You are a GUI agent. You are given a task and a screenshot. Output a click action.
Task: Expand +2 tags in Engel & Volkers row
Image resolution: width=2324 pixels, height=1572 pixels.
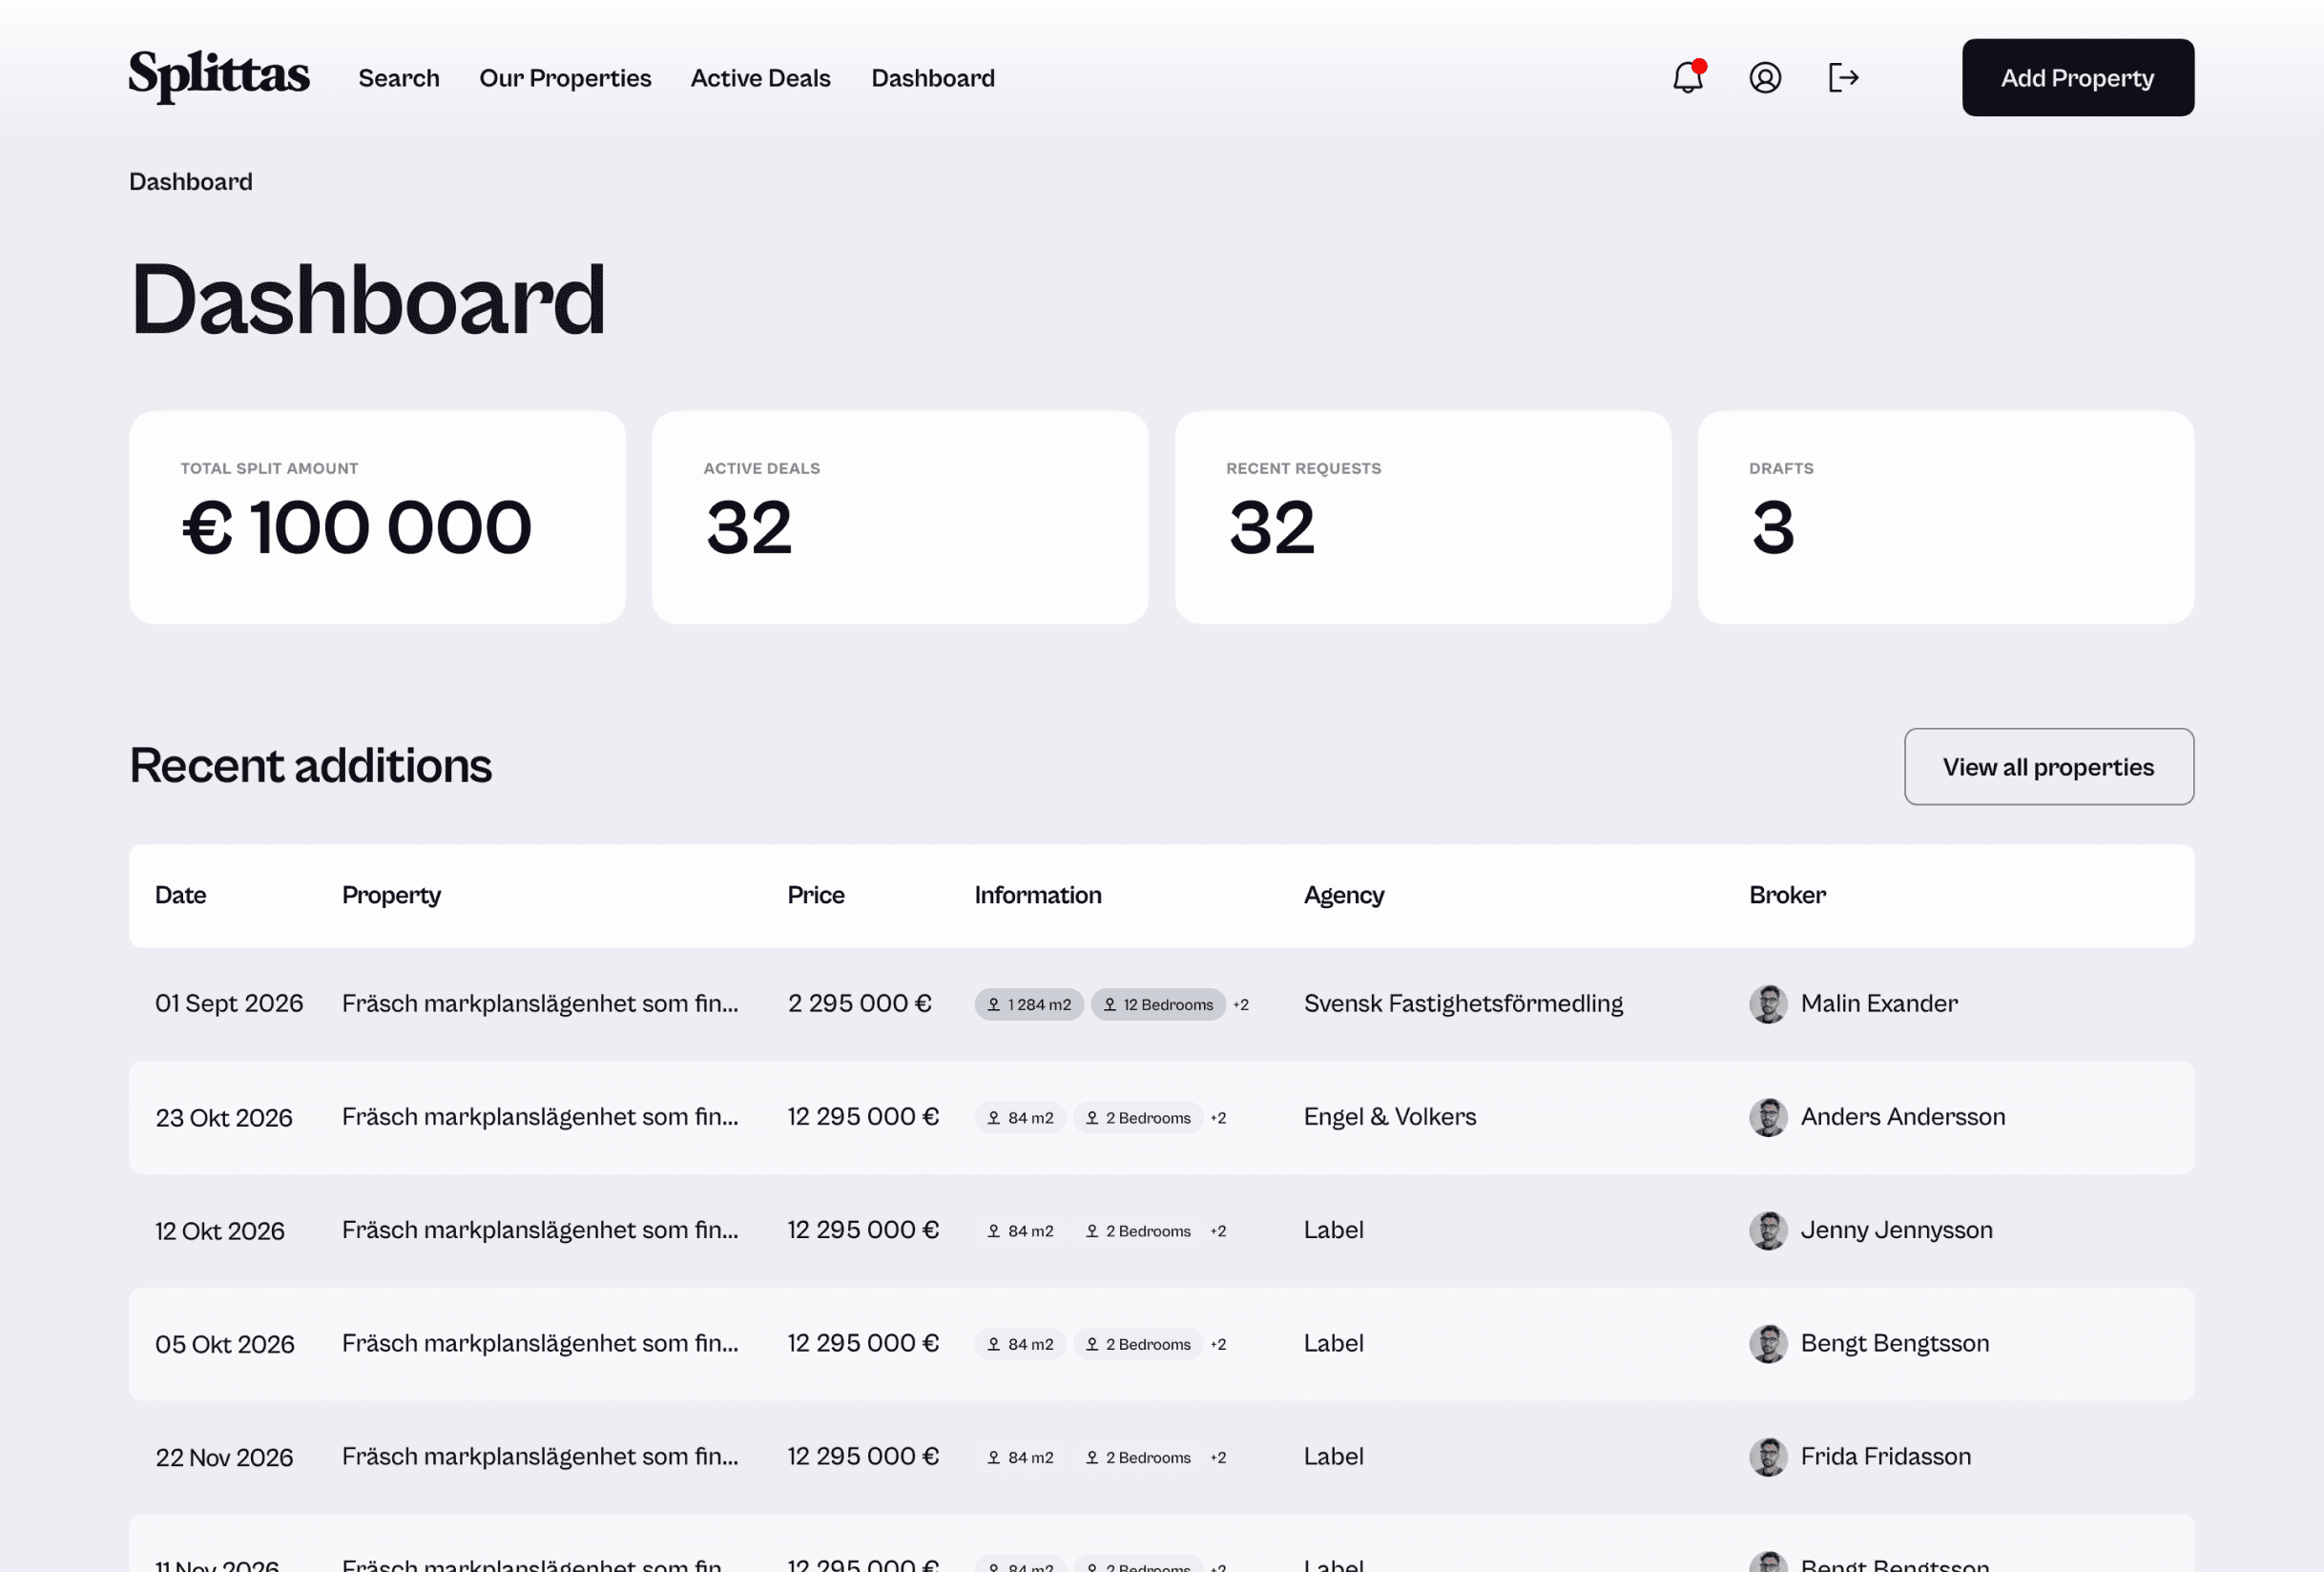pos(1218,1118)
